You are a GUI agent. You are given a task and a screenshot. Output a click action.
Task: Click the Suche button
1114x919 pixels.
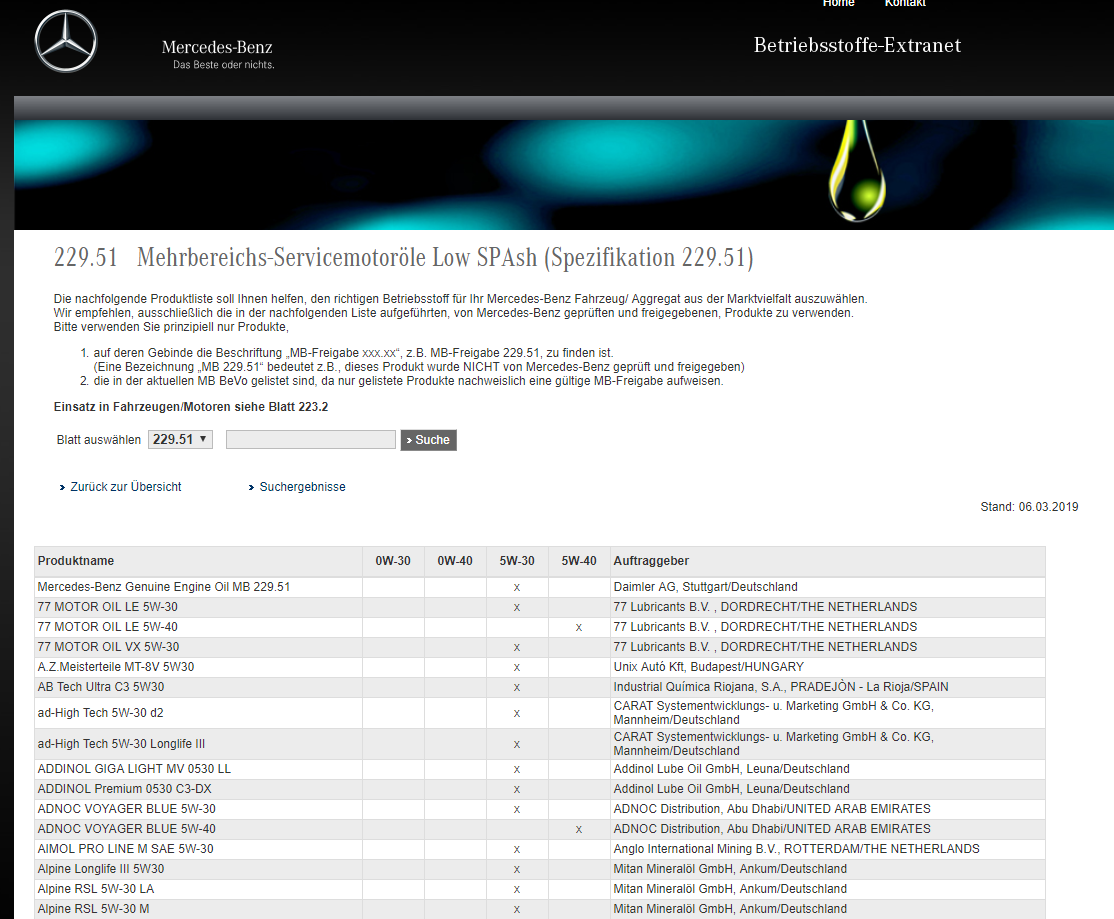[x=428, y=440]
